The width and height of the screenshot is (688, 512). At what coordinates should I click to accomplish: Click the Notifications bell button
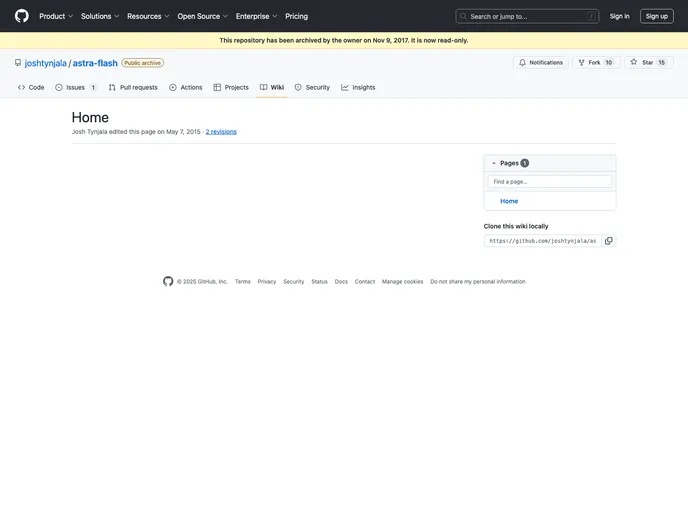(x=541, y=63)
